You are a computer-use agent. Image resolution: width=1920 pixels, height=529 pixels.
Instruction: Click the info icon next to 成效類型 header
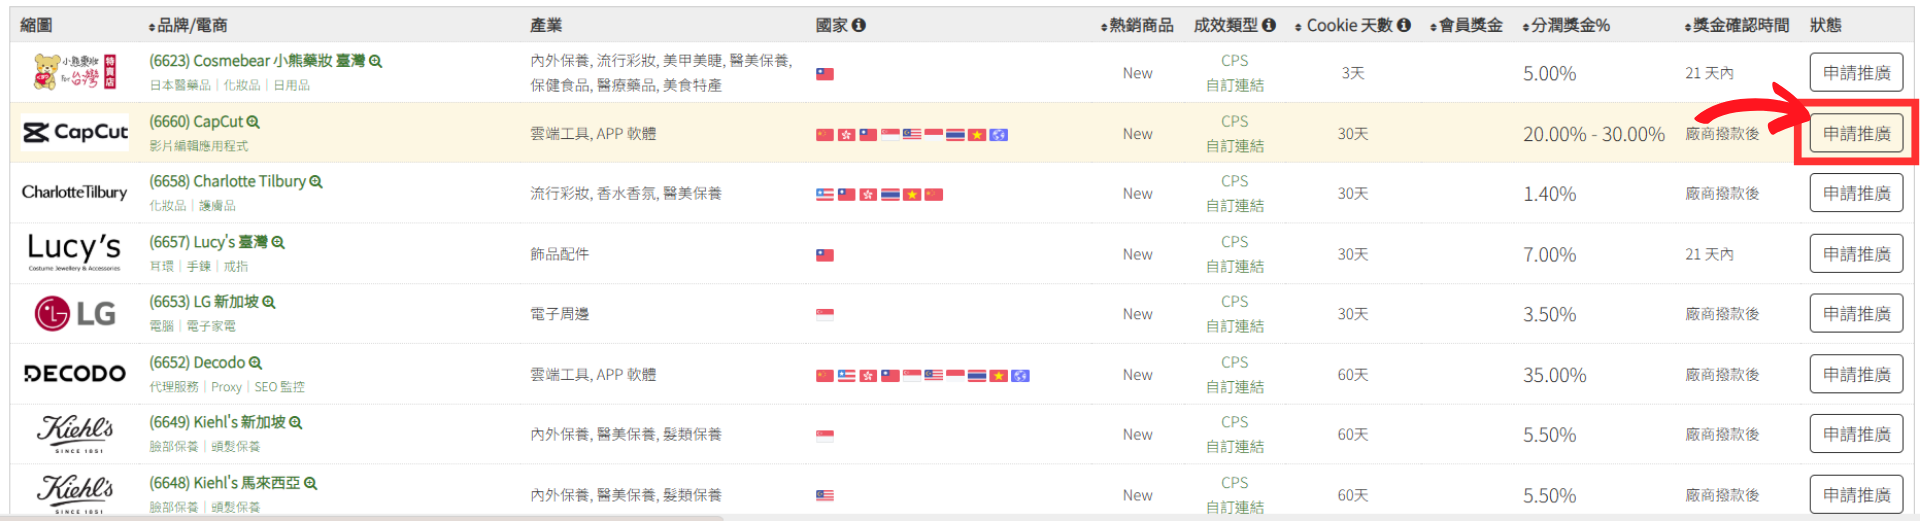tap(1269, 25)
